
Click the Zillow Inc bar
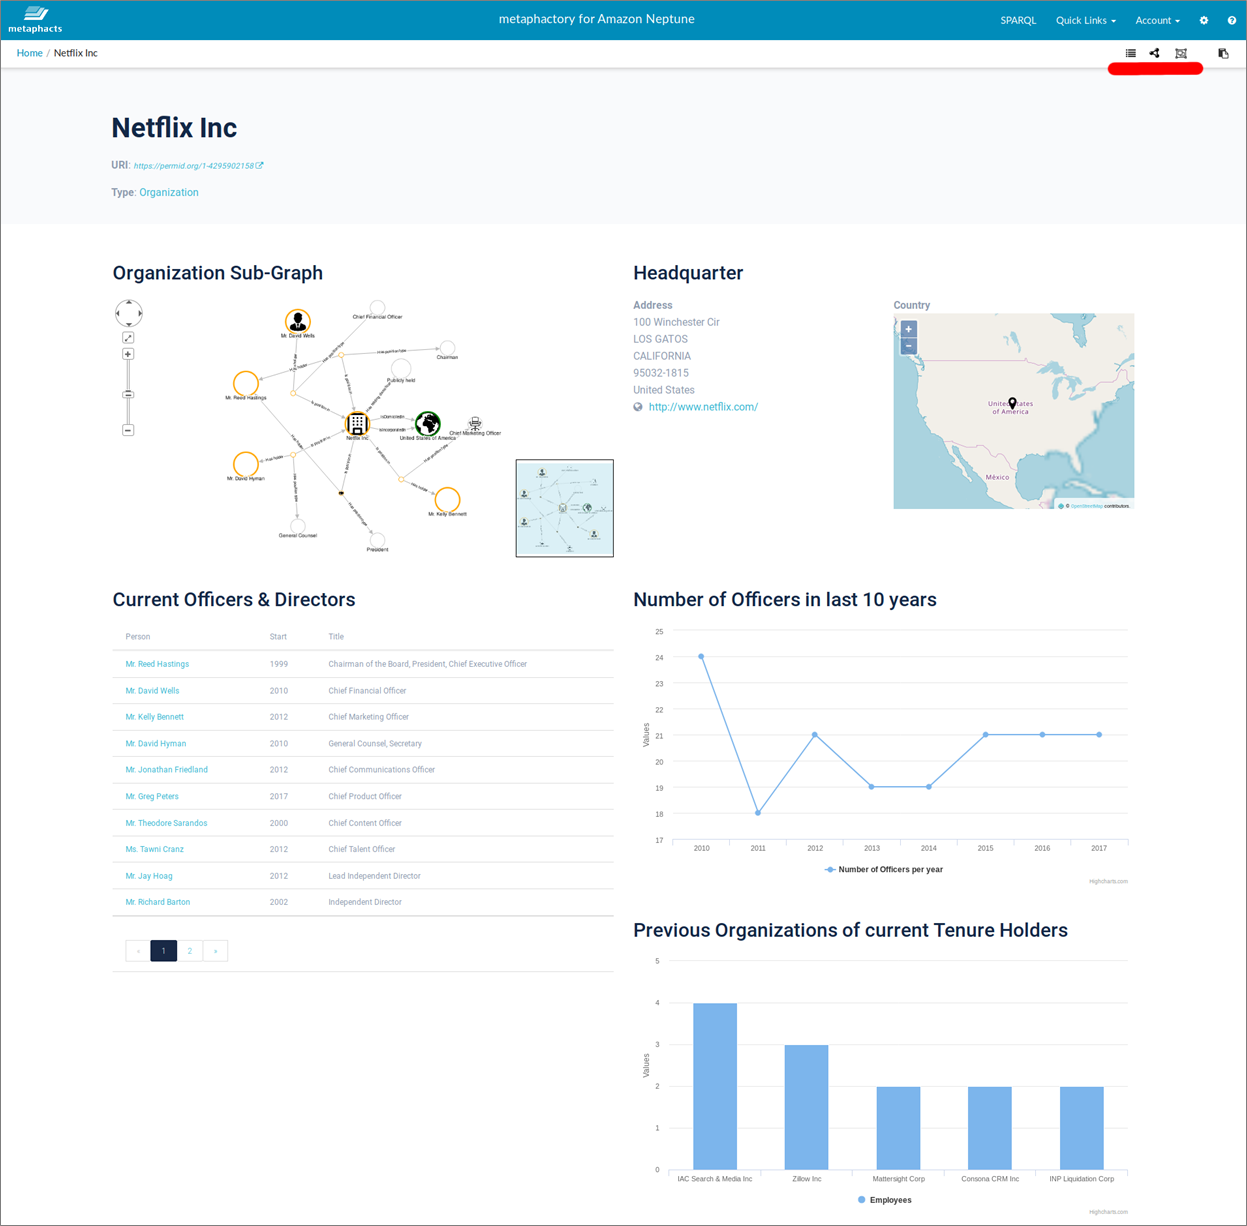point(807,1107)
